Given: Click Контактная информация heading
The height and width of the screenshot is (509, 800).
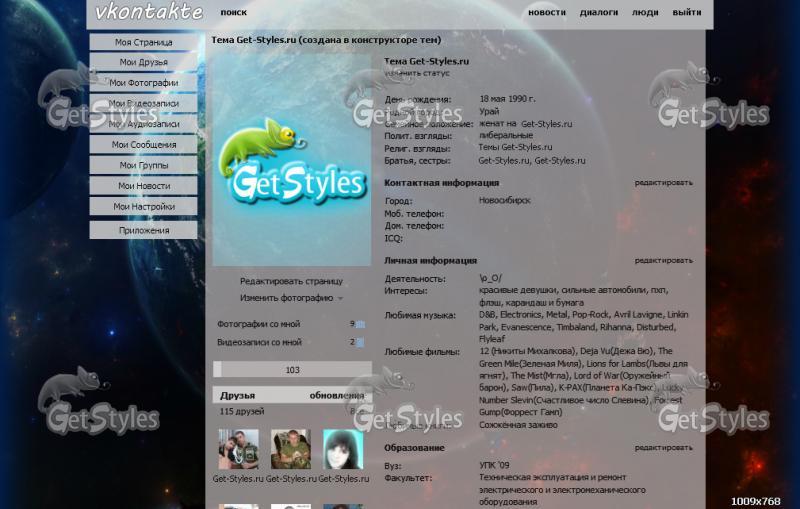Looking at the screenshot, I should [x=441, y=183].
